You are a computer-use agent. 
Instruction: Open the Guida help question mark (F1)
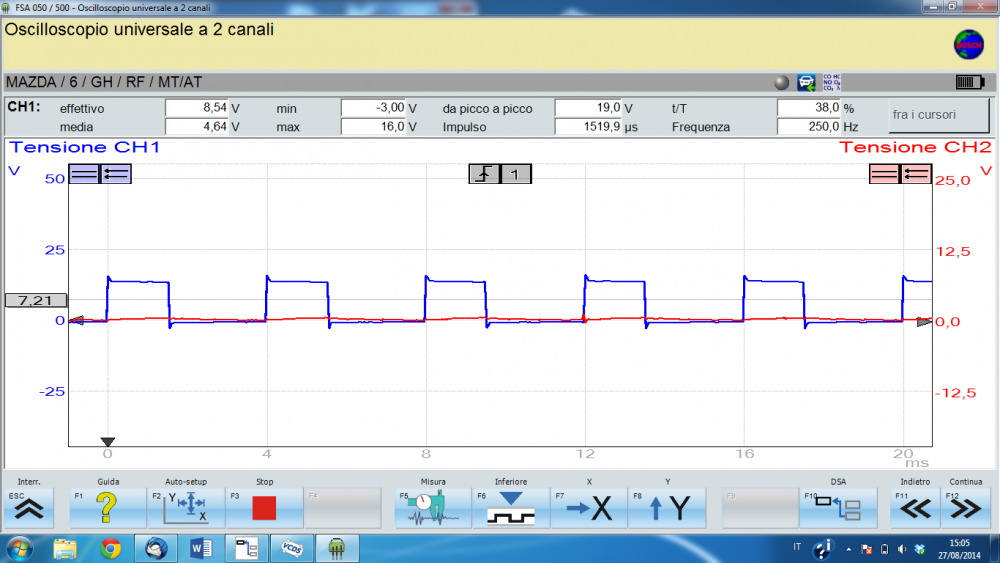(x=107, y=508)
